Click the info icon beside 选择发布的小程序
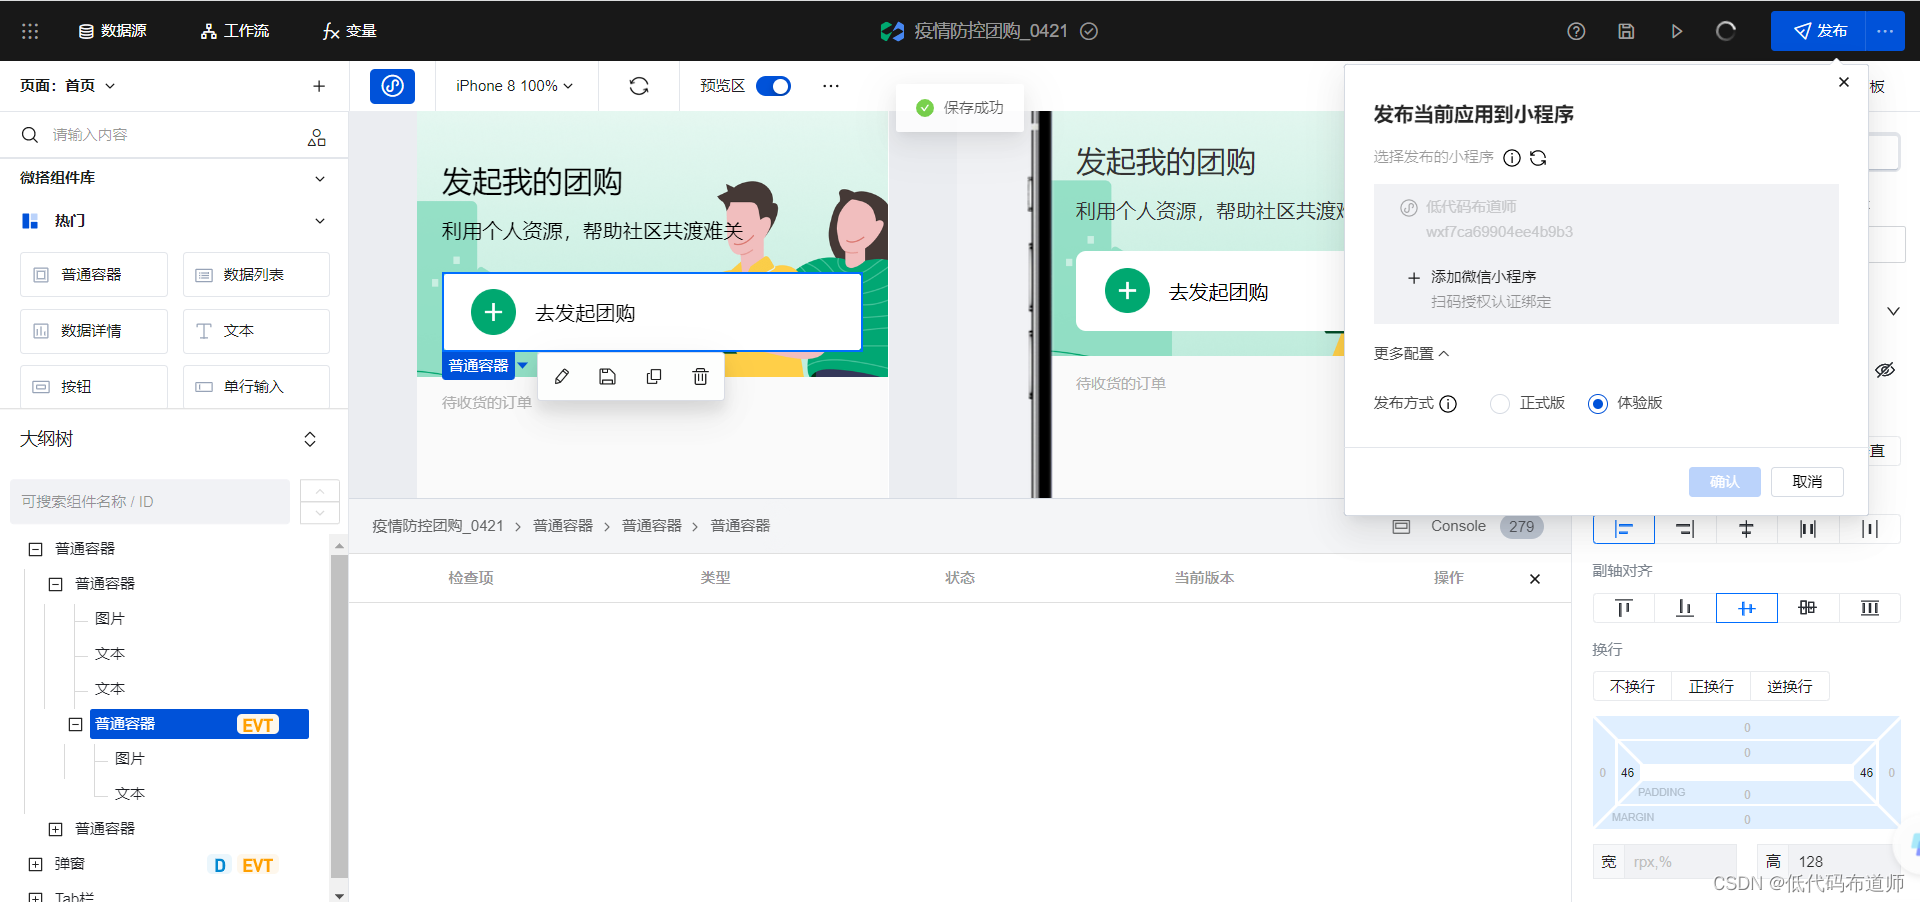This screenshot has height=902, width=1920. coord(1512,158)
